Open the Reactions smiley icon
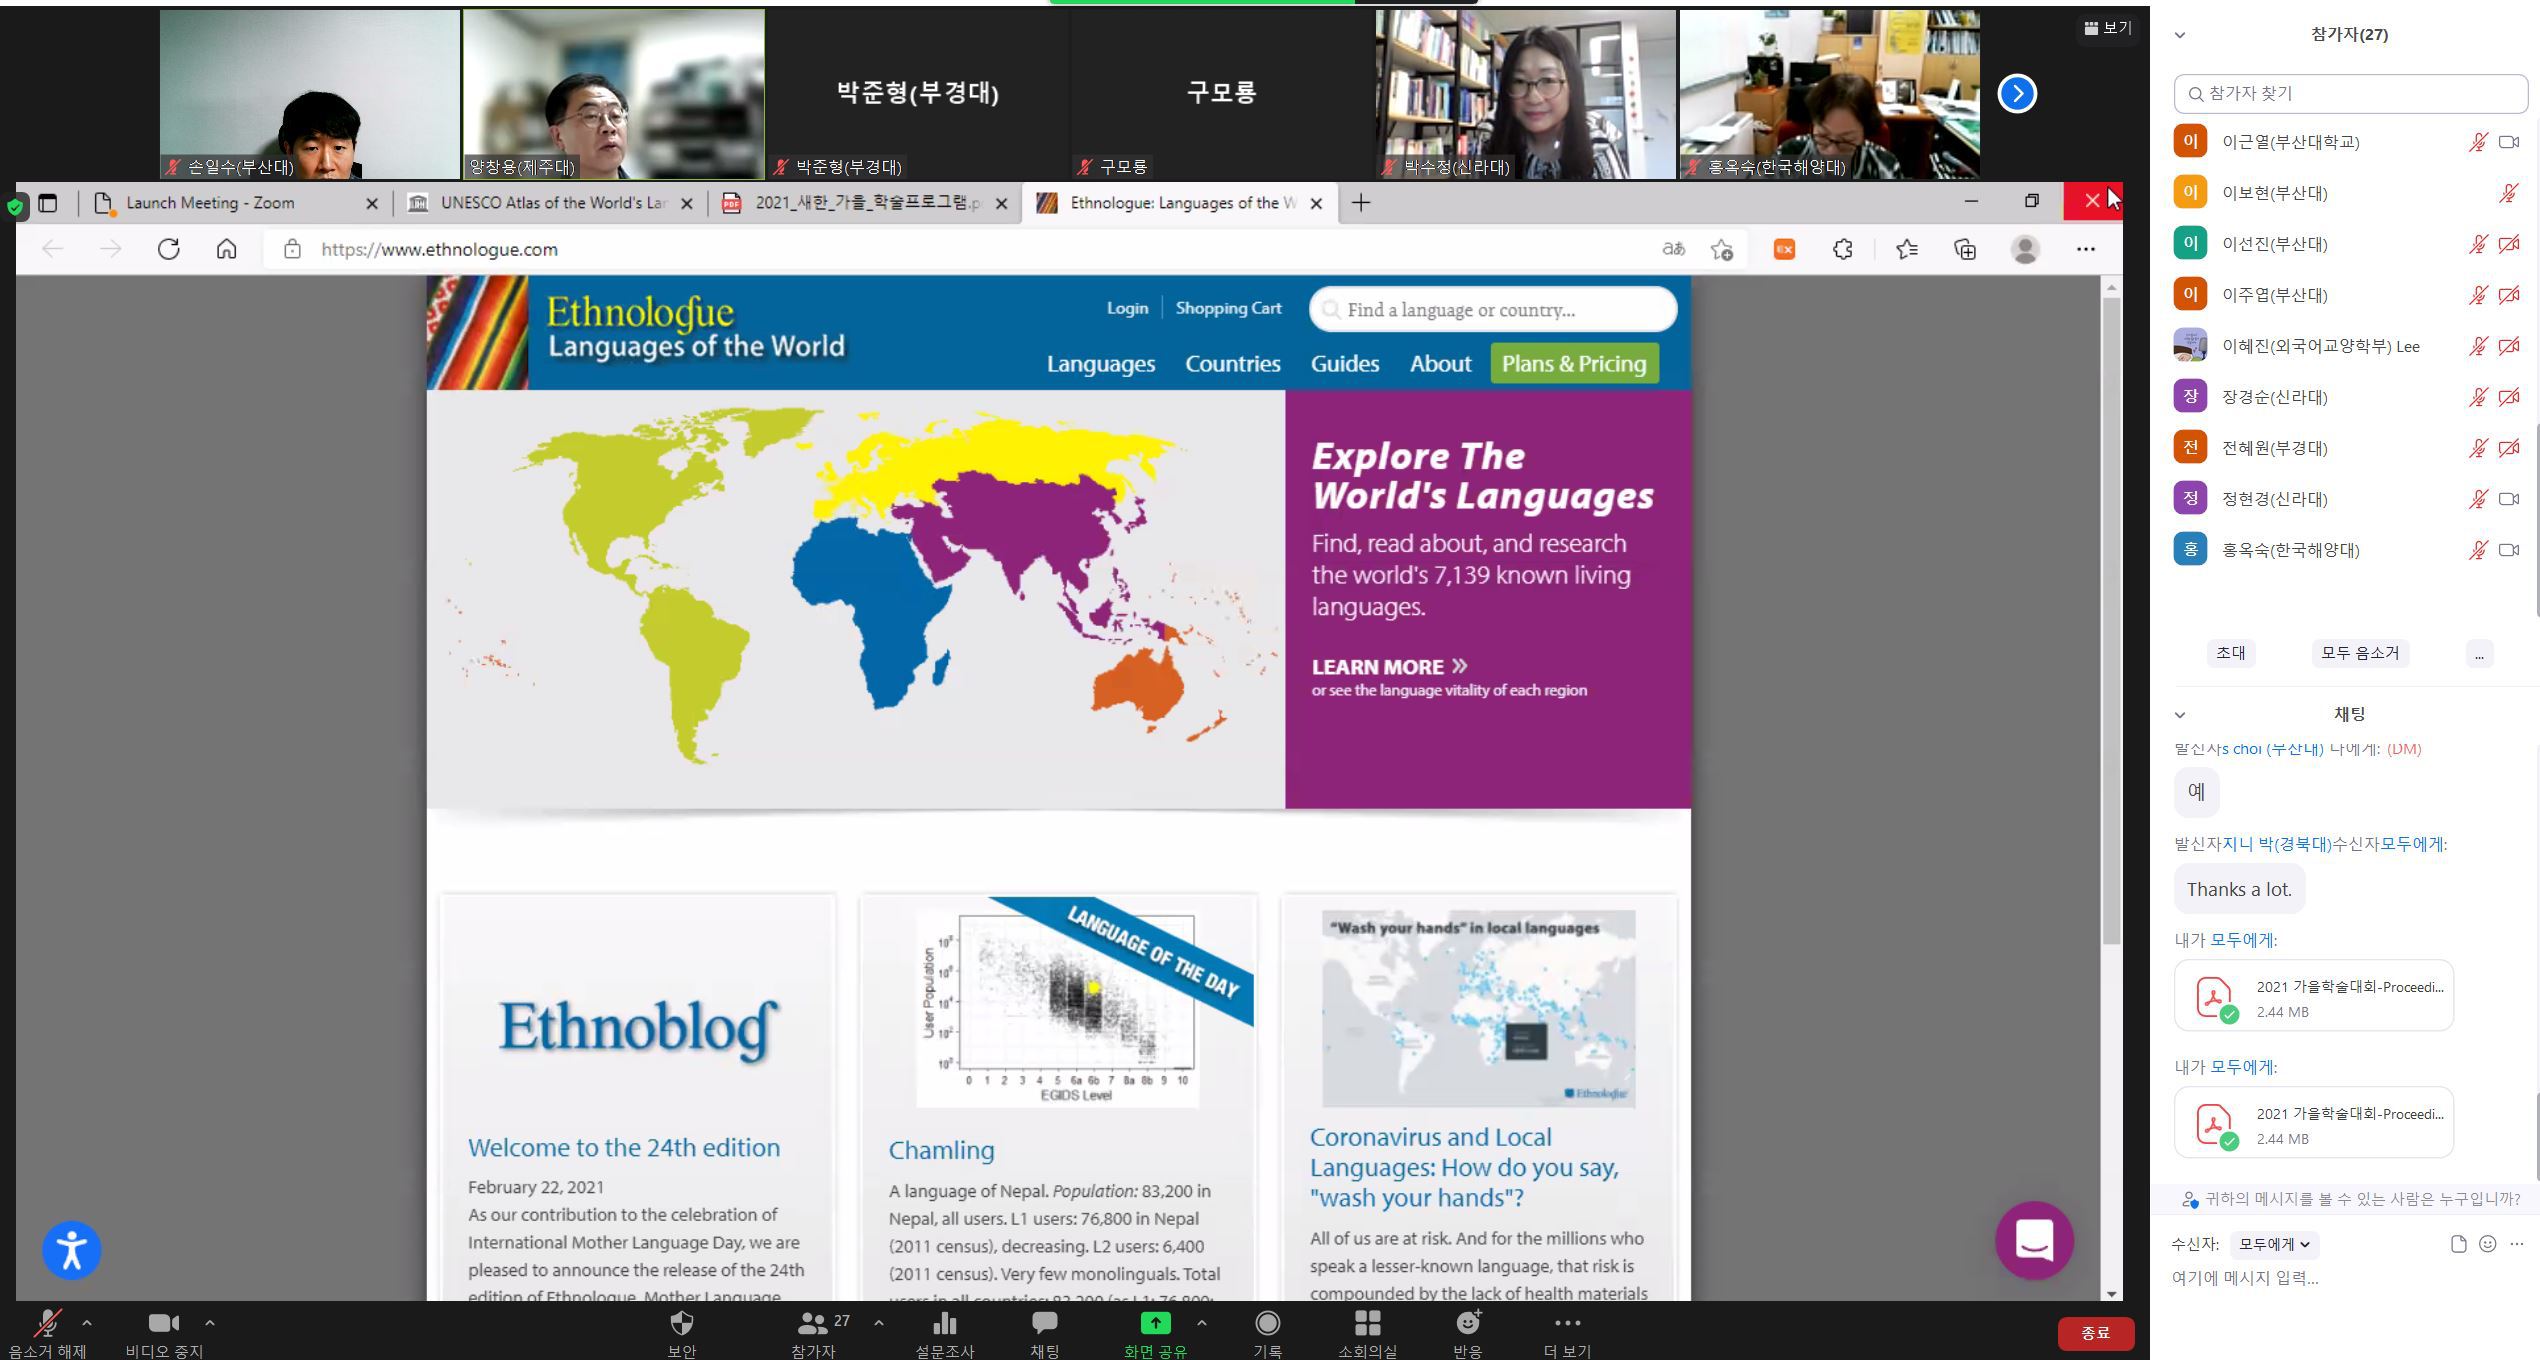This screenshot has height=1360, width=2540. (1467, 1324)
